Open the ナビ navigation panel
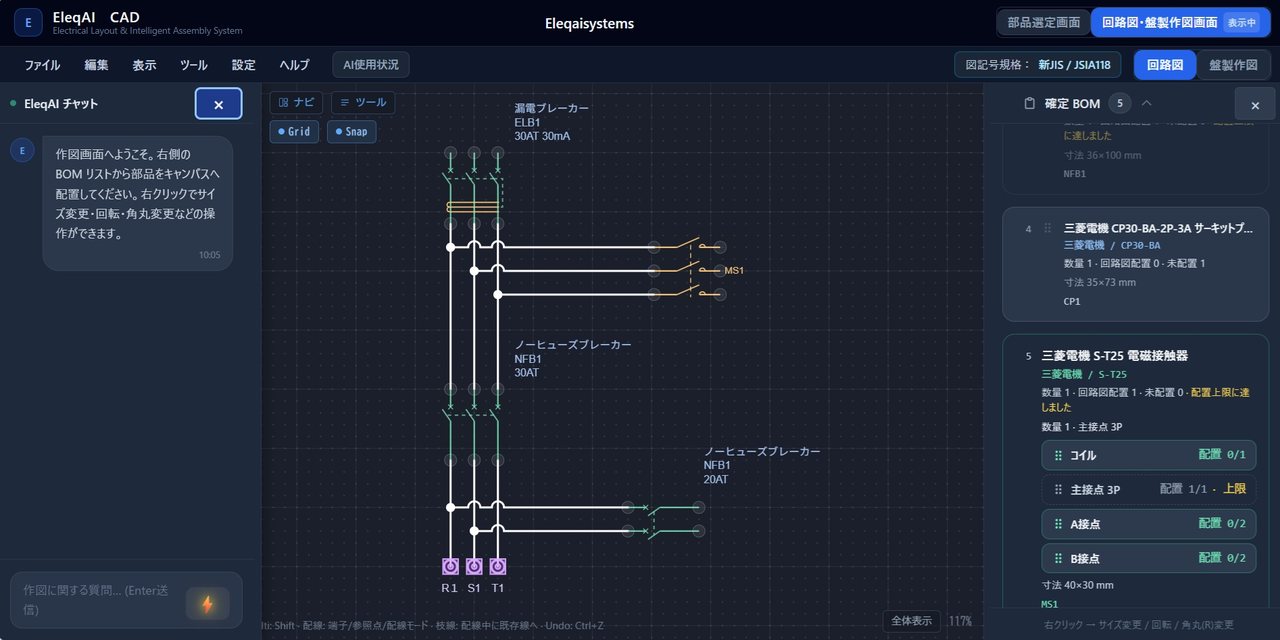Image resolution: width=1280 pixels, height=640 pixels. point(296,102)
